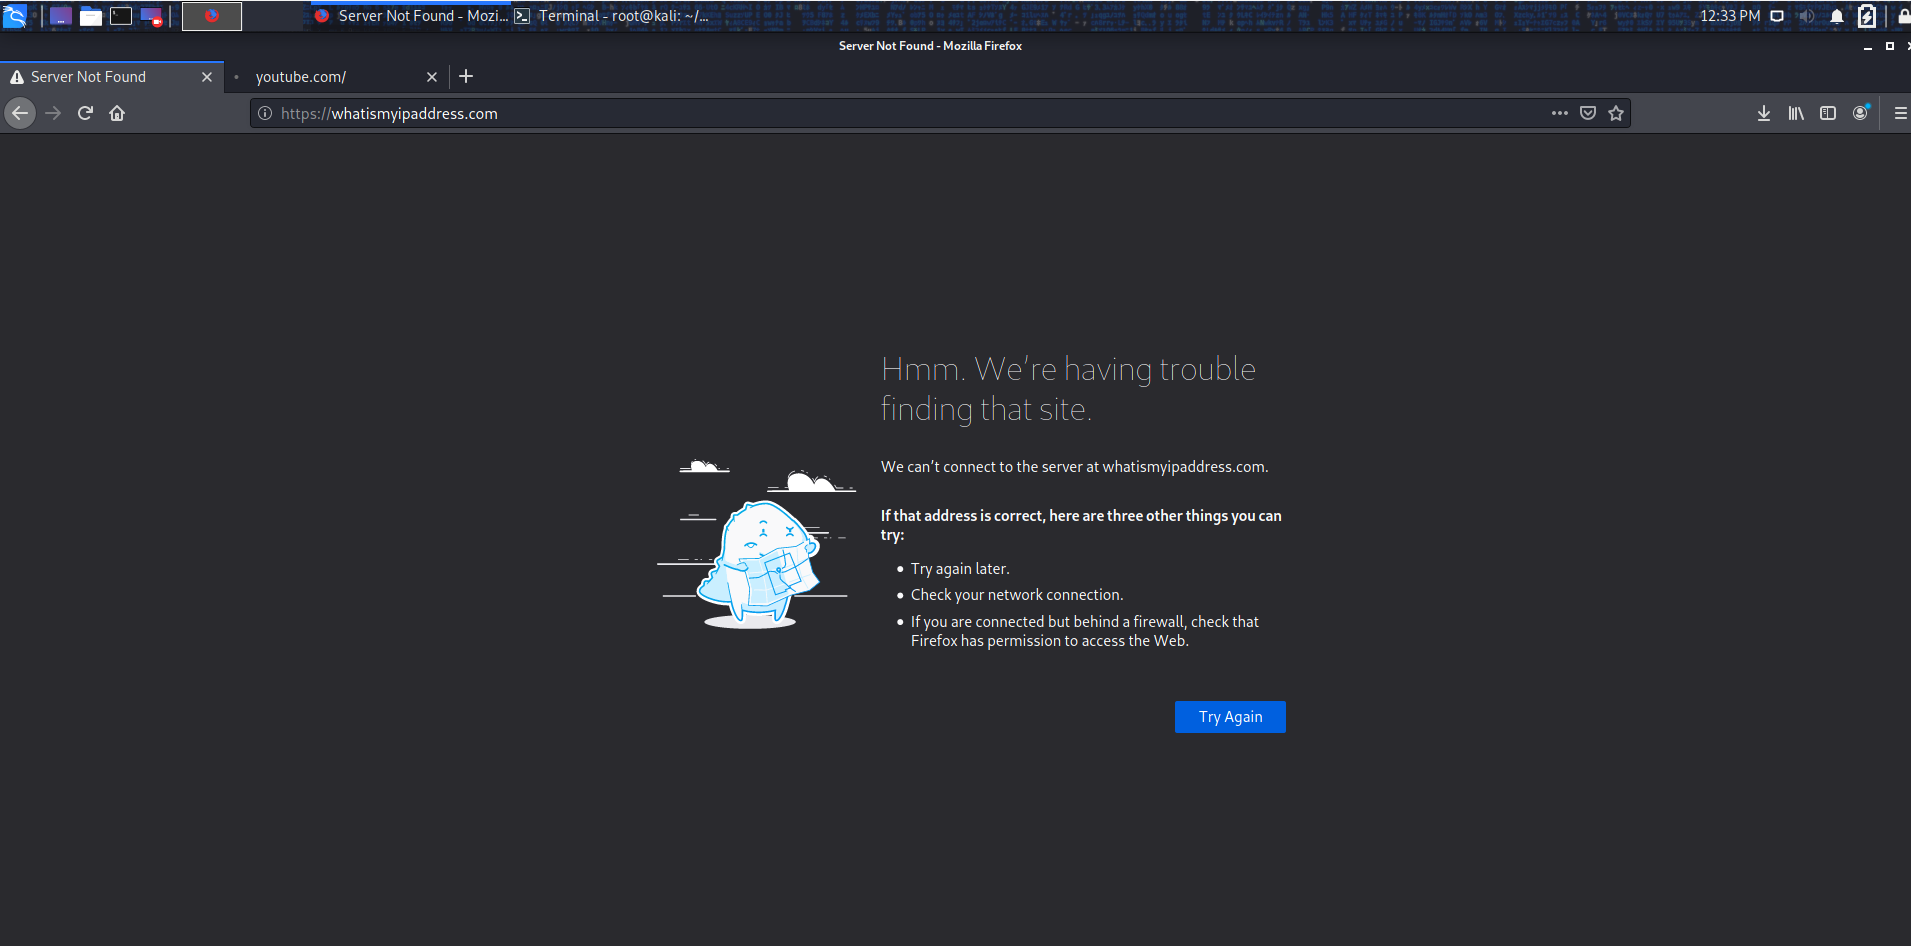
Task: Maximize the Firefox window
Action: click(1889, 46)
